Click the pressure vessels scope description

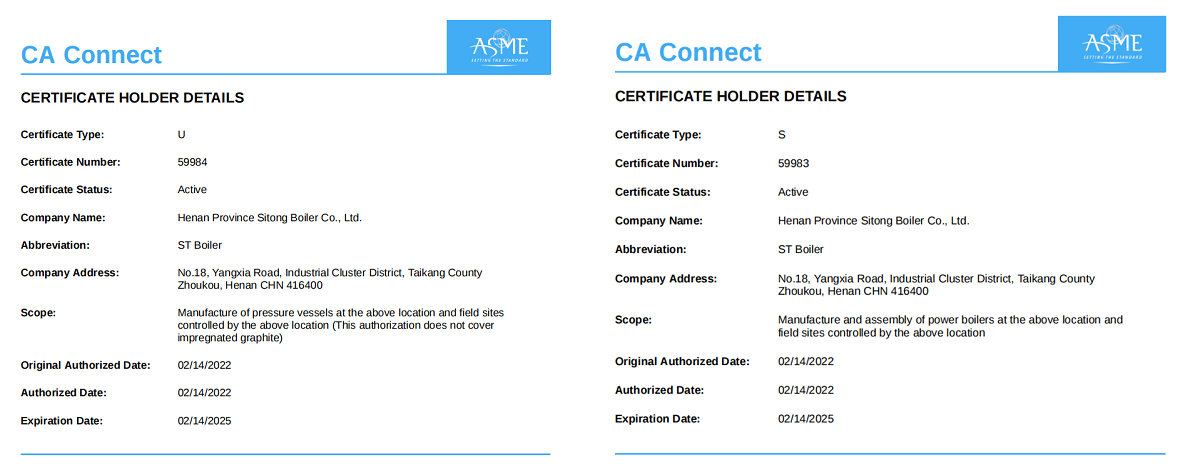[340, 325]
